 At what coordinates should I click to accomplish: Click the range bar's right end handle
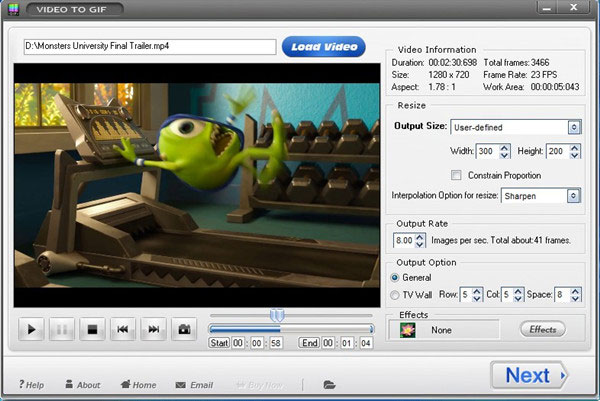click(371, 329)
